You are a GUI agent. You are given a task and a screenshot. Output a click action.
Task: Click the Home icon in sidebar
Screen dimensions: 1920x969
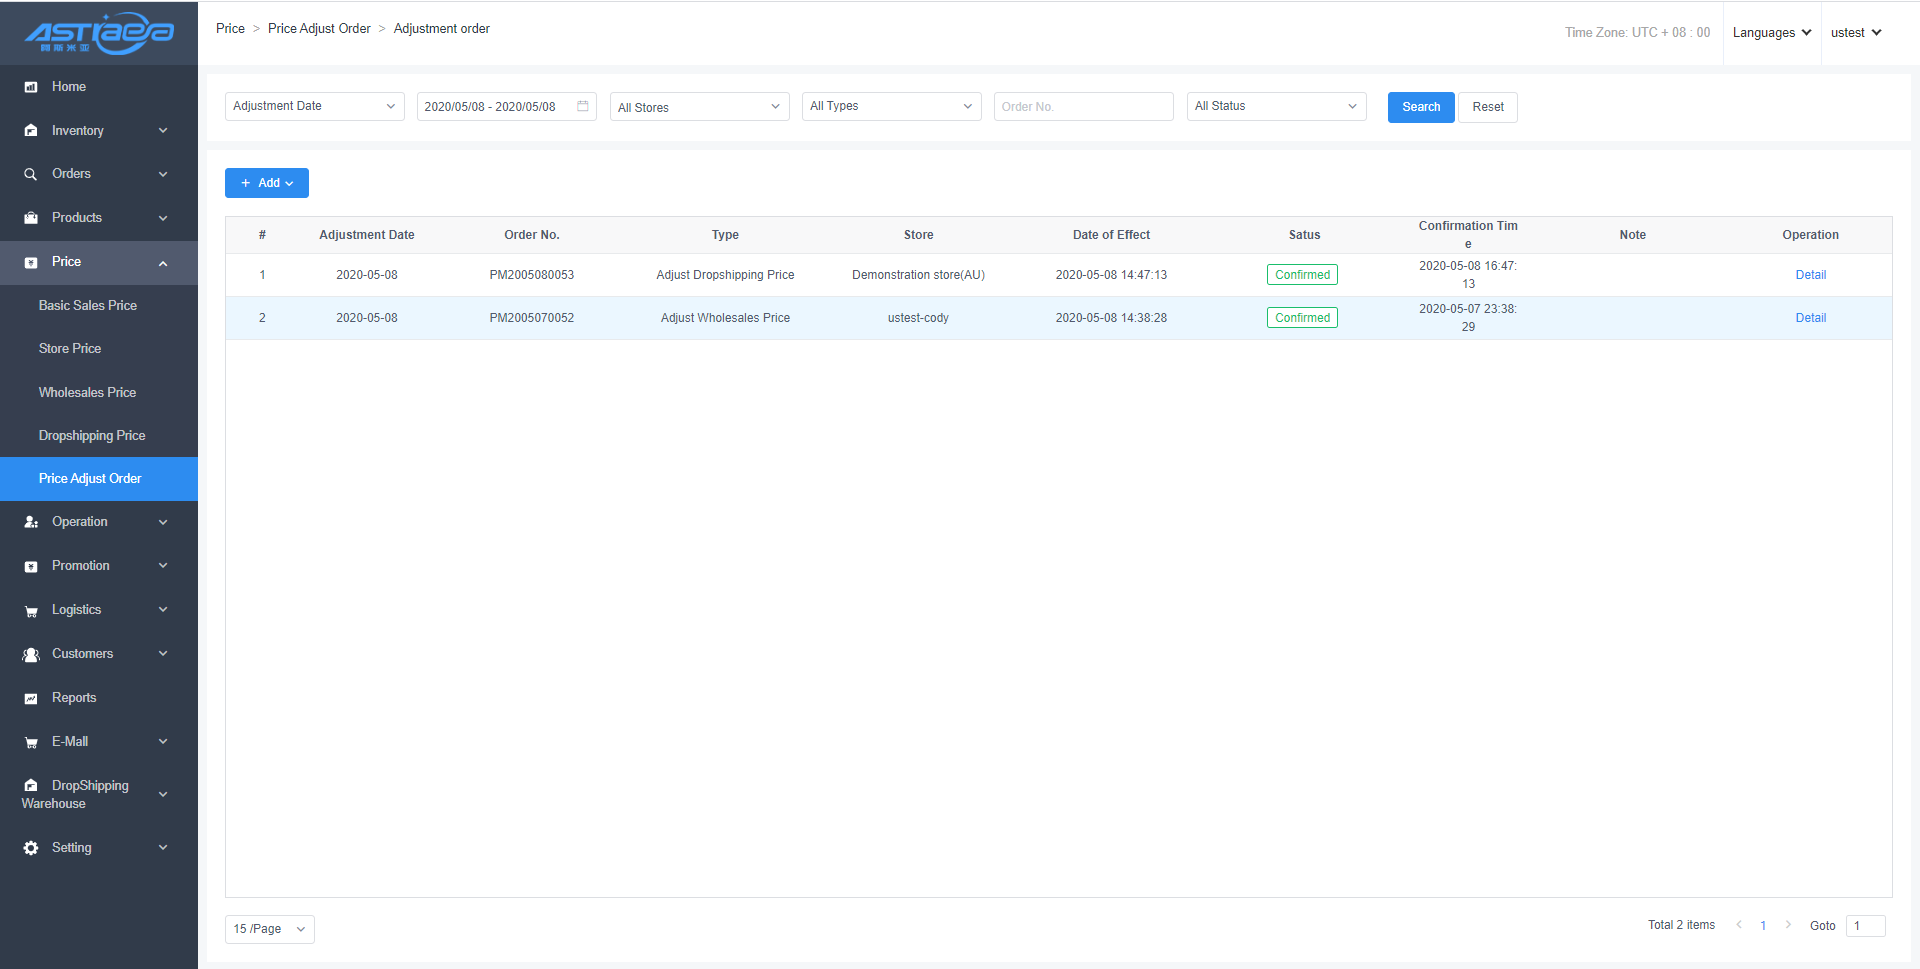pos(31,87)
